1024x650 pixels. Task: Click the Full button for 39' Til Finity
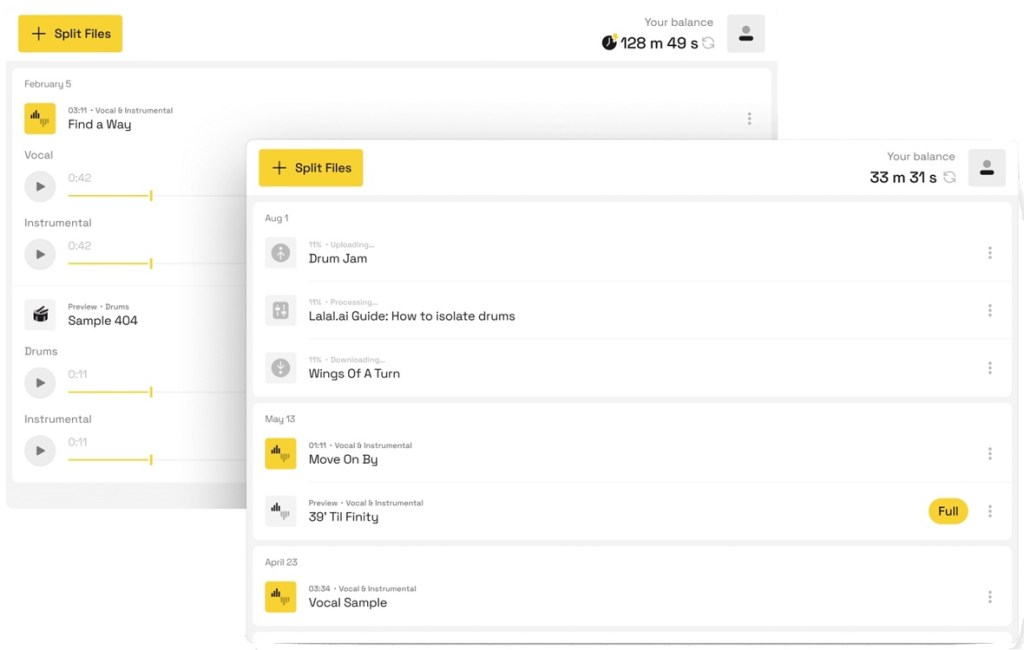point(948,511)
